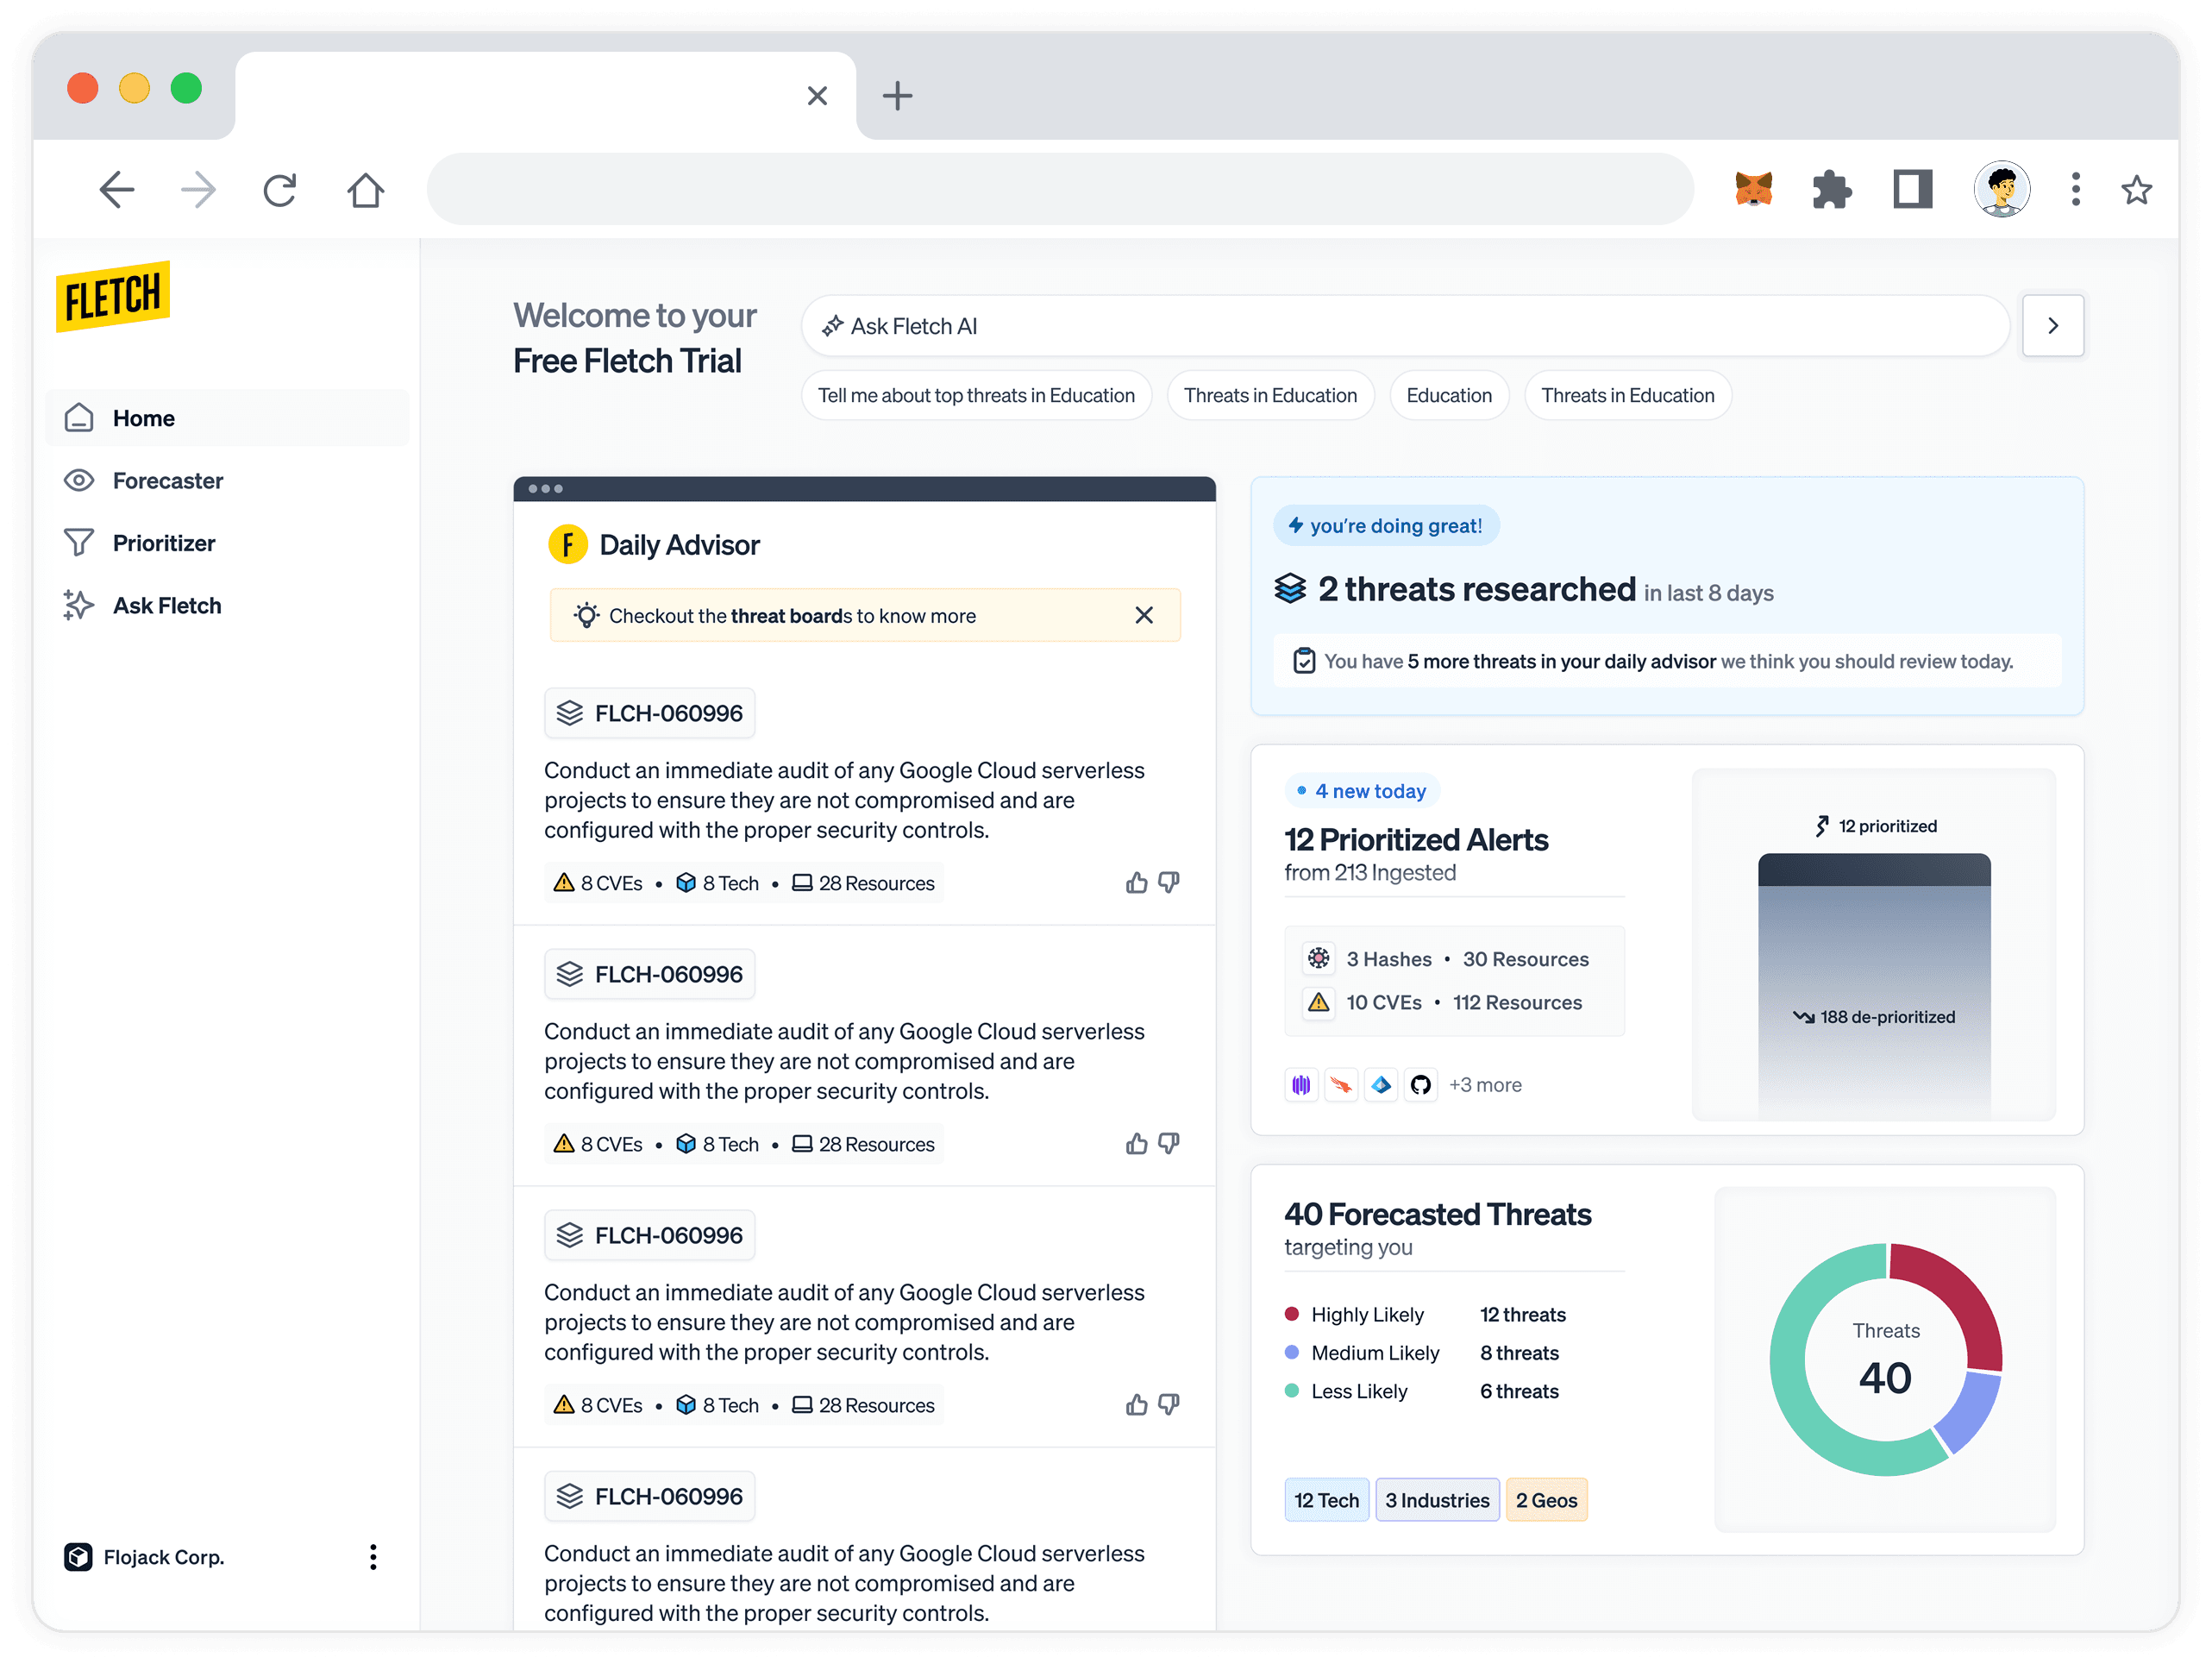2212x1664 pixels.
Task: Open the '5 more threats in your daily advisor' link
Action: (1561, 661)
